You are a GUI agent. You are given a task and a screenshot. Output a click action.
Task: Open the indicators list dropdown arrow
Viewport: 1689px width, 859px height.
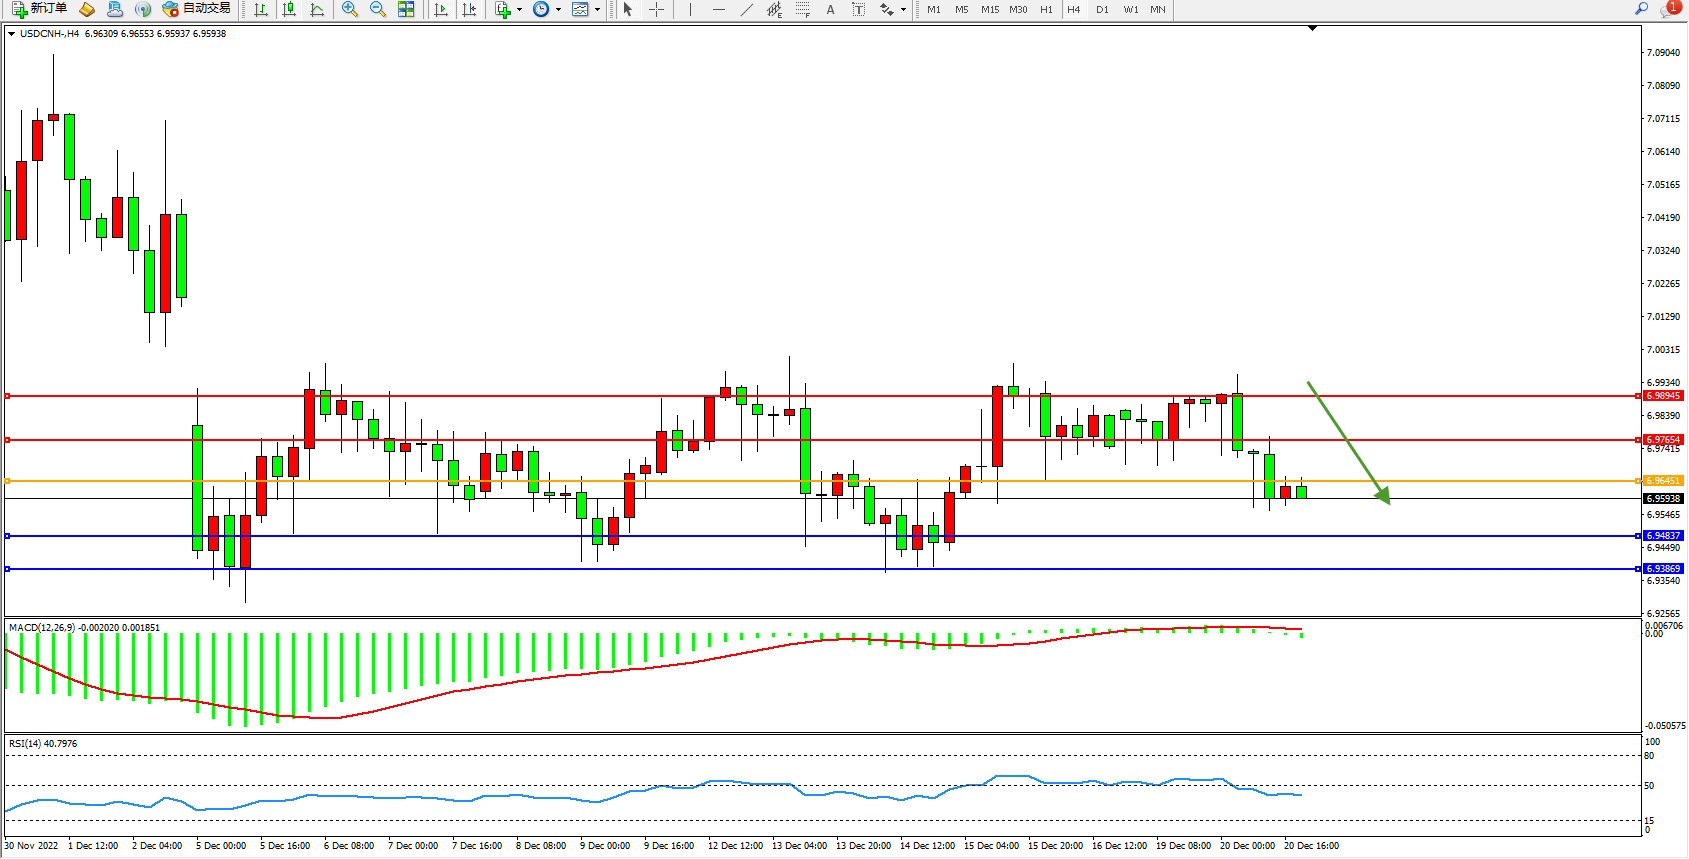(519, 10)
